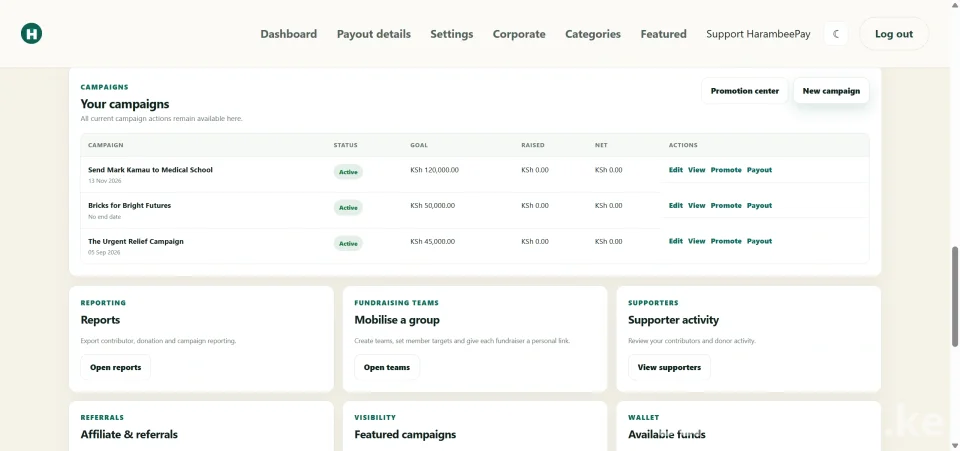Click Bricks for Bright Futures title
The height and width of the screenshot is (451, 960).
pyautogui.click(x=129, y=205)
